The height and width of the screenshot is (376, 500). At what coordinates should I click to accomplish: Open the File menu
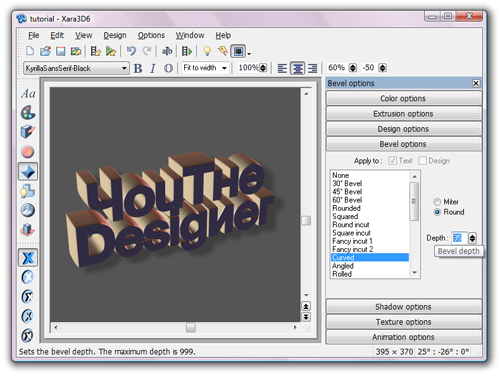[33, 35]
